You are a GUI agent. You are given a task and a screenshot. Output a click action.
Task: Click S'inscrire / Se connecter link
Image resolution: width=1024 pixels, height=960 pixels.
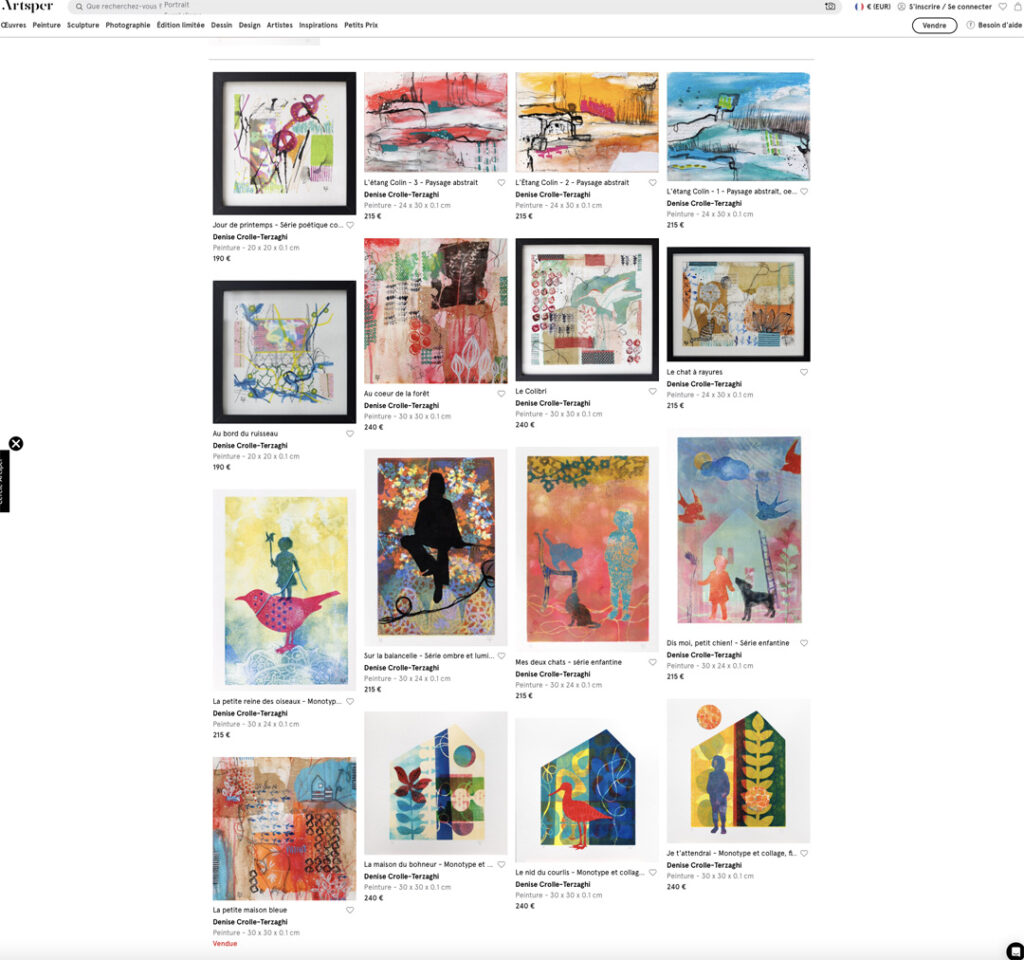click(x=950, y=7)
